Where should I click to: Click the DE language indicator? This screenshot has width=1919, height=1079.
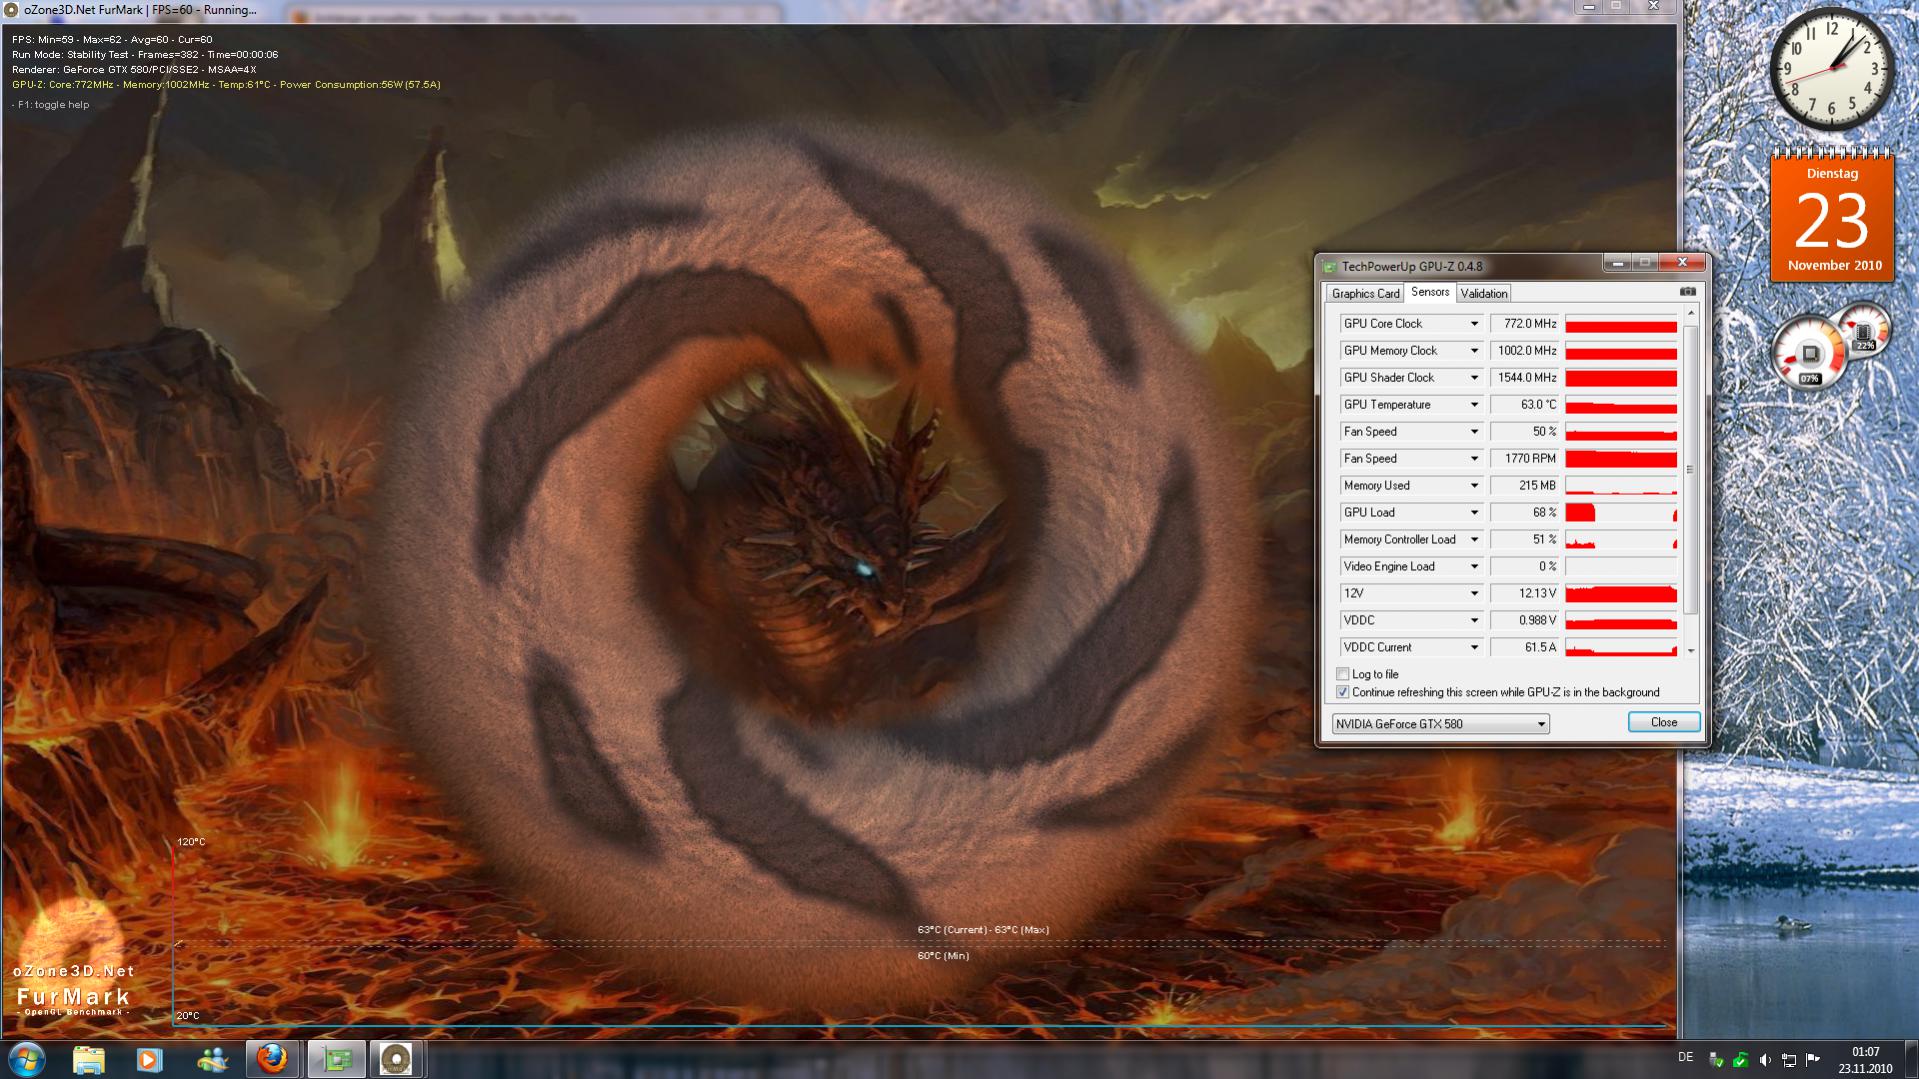[1685, 1057]
